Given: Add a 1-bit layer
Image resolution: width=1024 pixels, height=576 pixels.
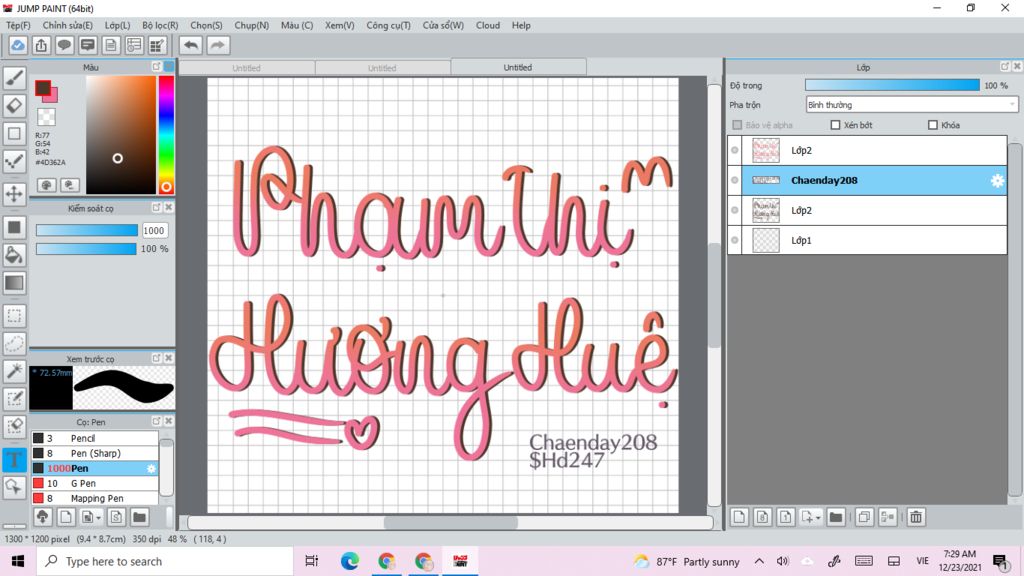Looking at the screenshot, I should (x=786, y=517).
